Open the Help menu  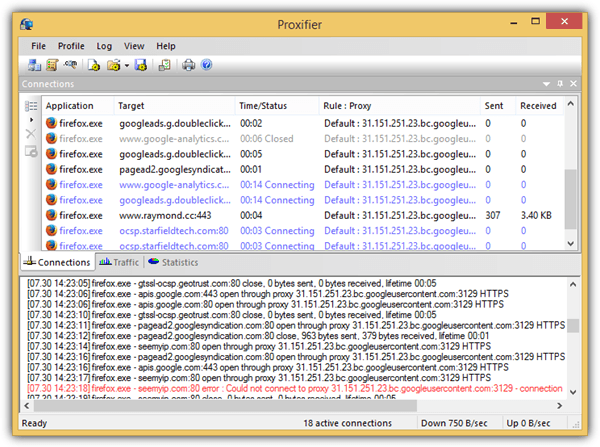pyautogui.click(x=166, y=46)
